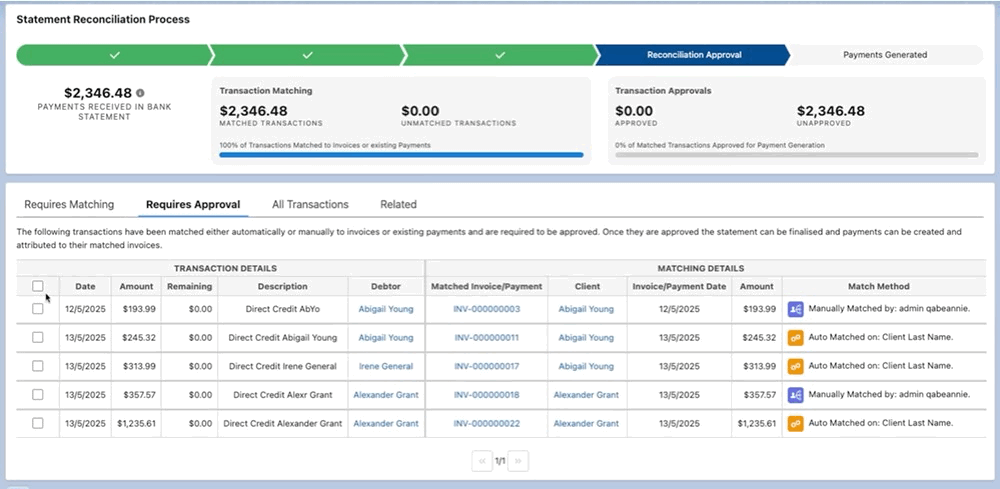Click the Debtor column header
Viewport: 1000px width, 489px height.
point(386,286)
